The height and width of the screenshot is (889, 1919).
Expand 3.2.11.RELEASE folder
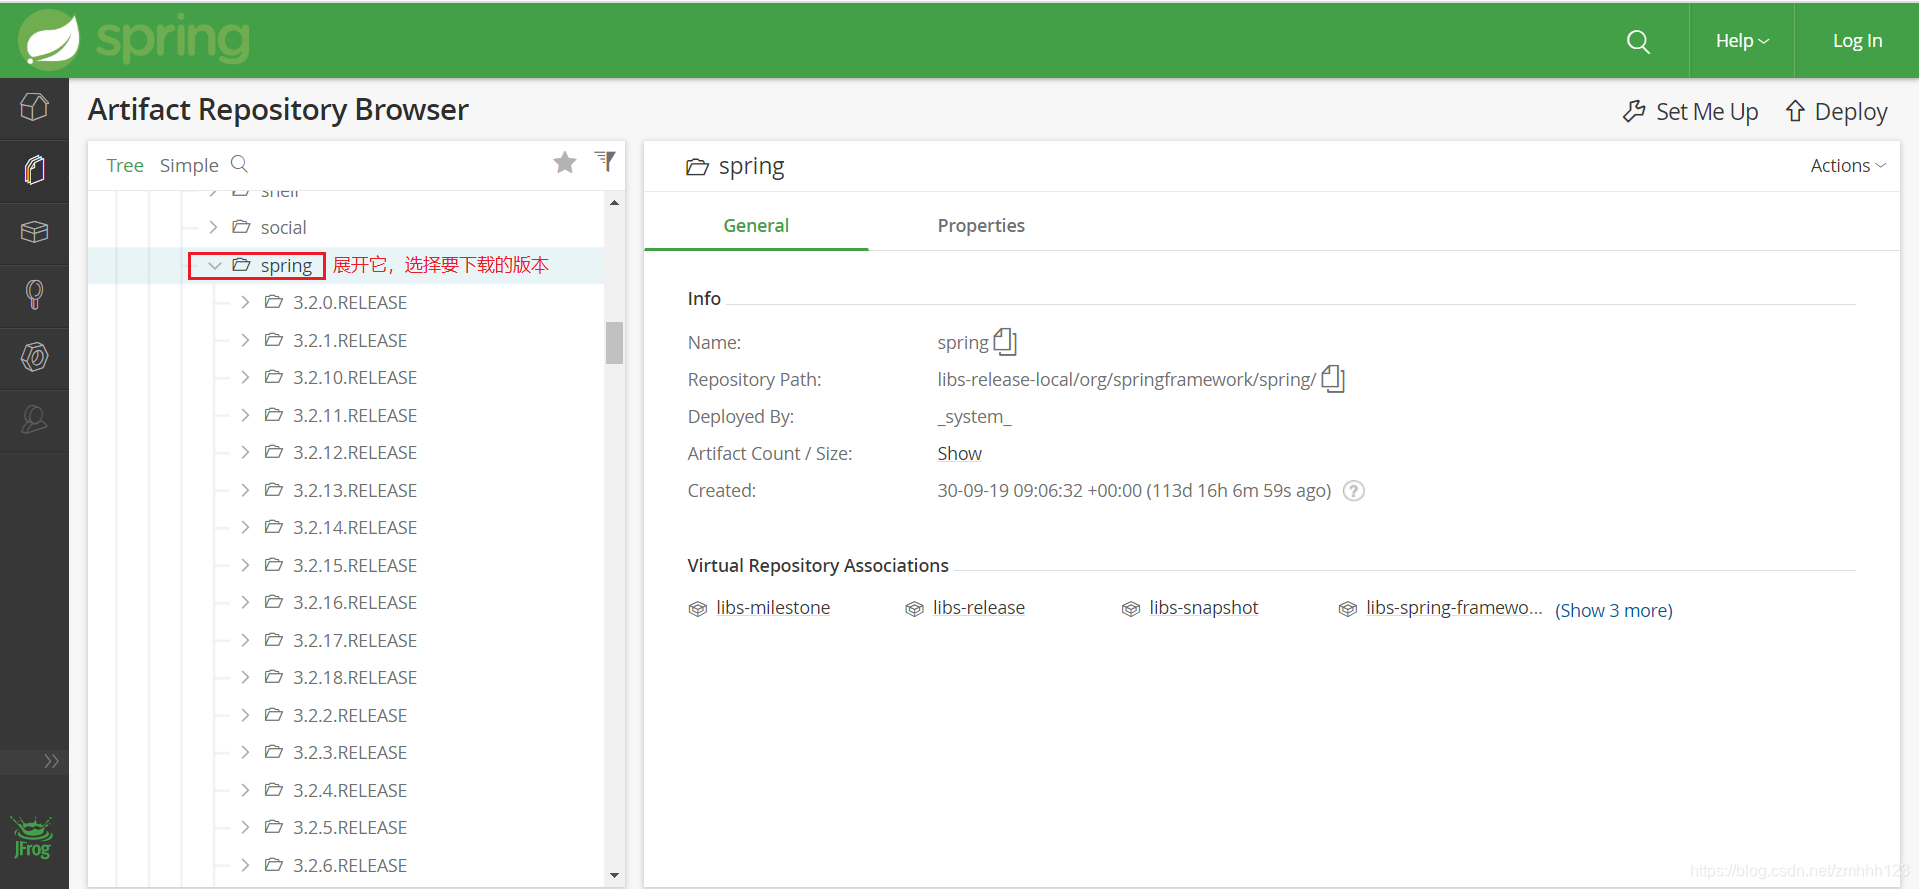click(x=245, y=415)
